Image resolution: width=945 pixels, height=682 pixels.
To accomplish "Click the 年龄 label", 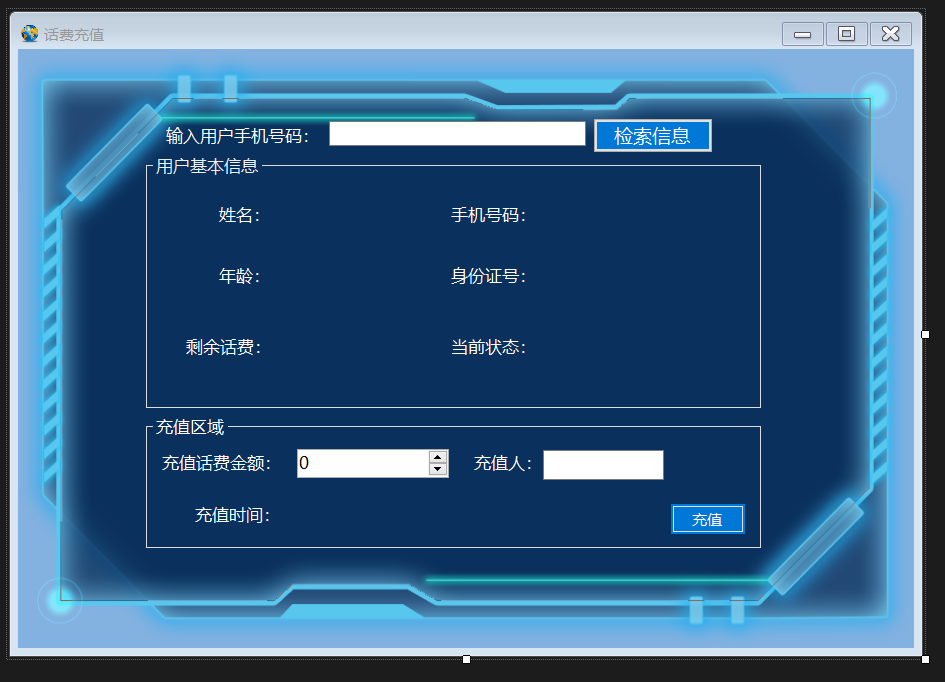I will (x=239, y=276).
